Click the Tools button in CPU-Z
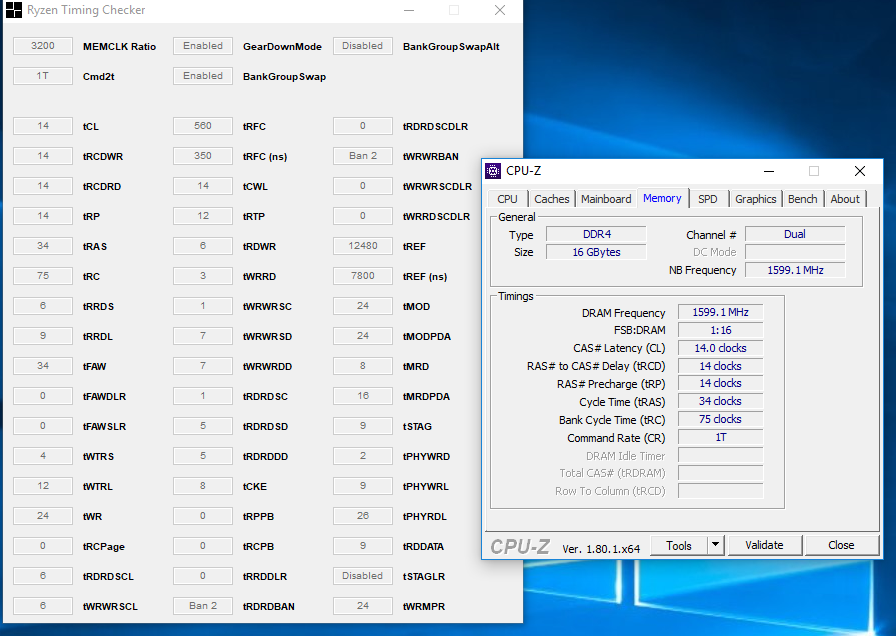The height and width of the screenshot is (636, 896). (x=679, y=545)
